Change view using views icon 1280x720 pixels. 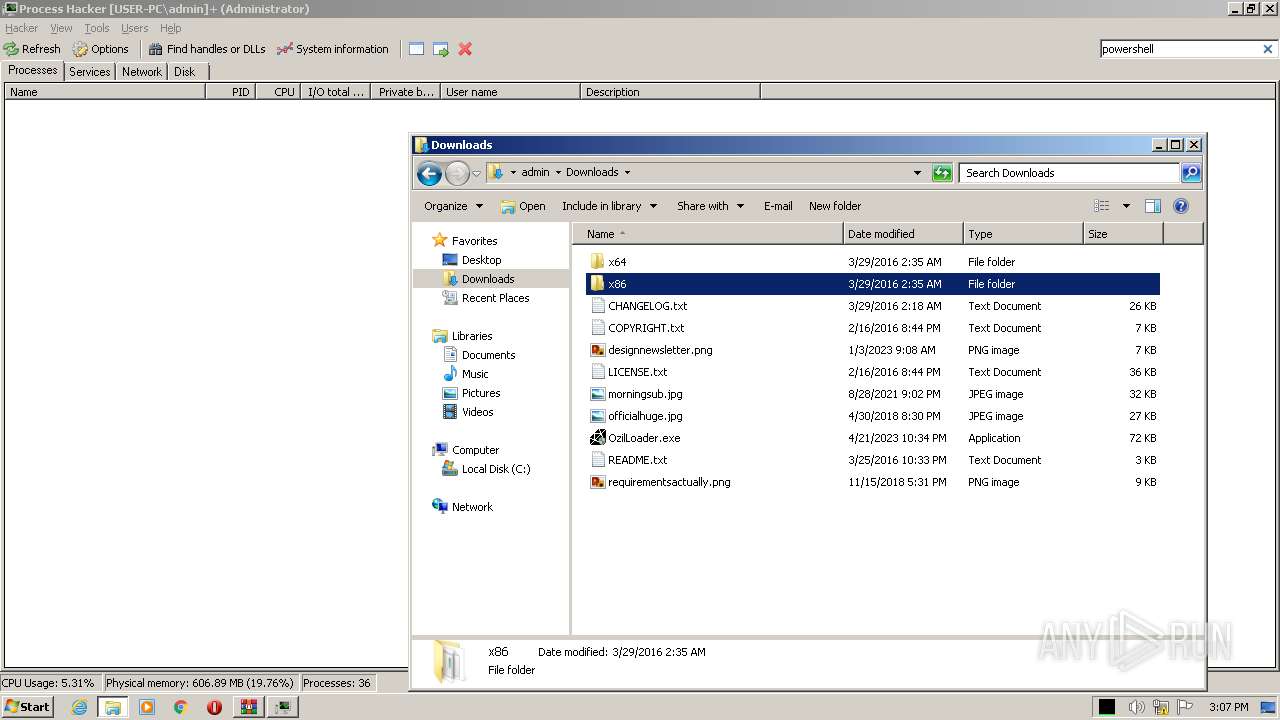pos(1102,206)
